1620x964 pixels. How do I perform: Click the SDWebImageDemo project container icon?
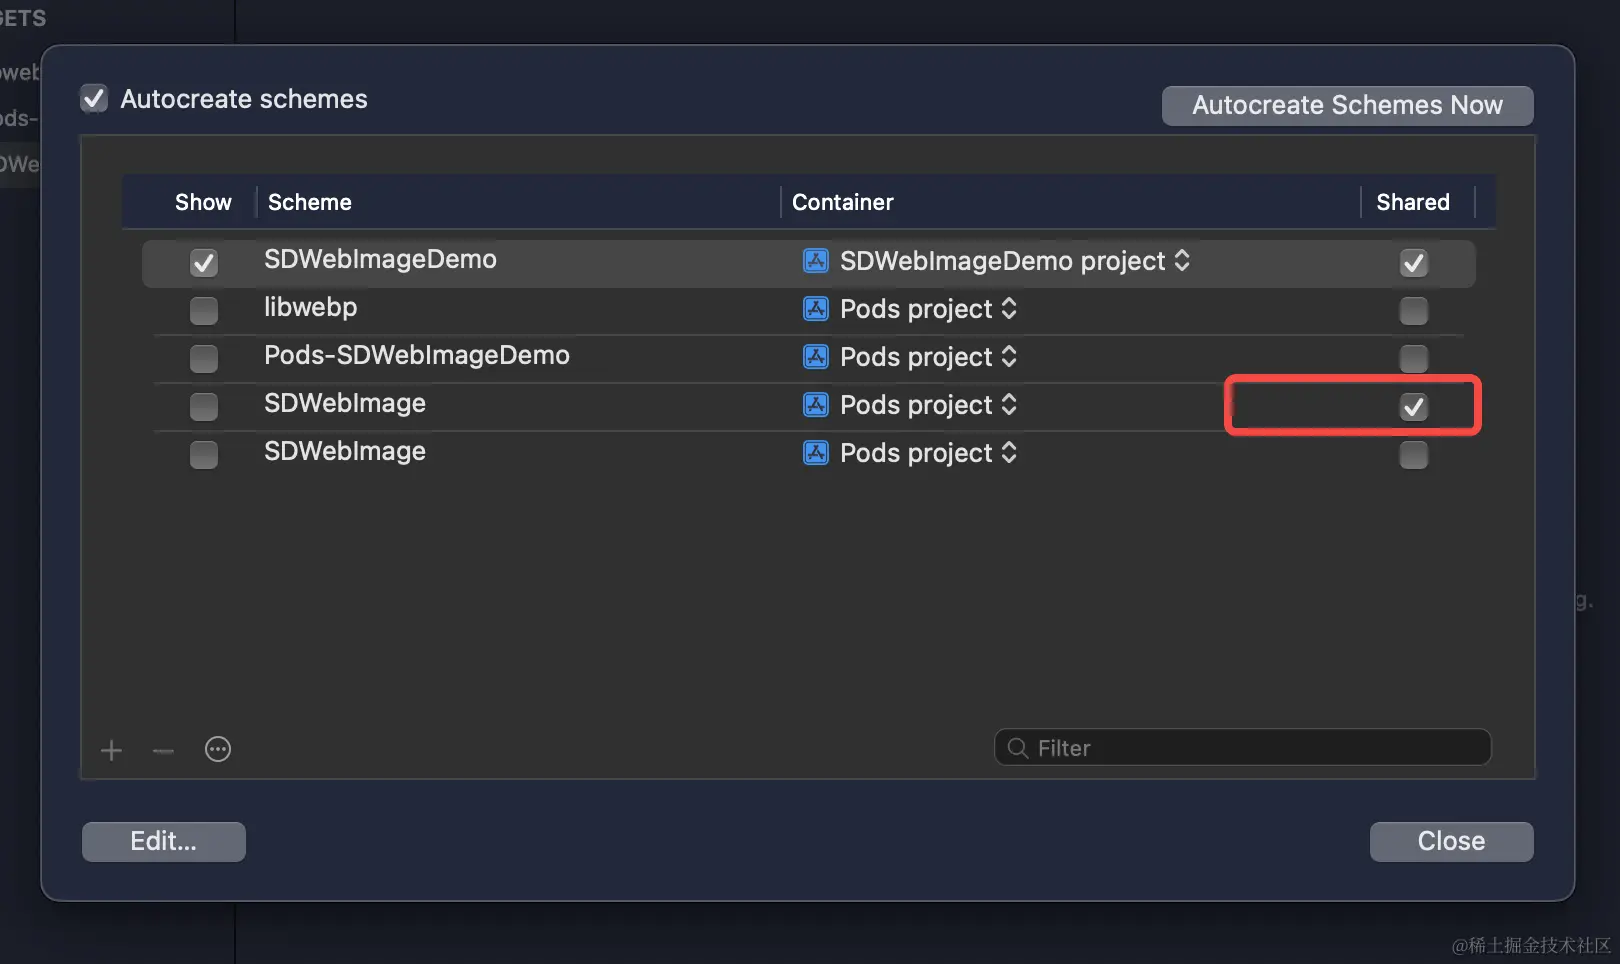[x=816, y=261]
